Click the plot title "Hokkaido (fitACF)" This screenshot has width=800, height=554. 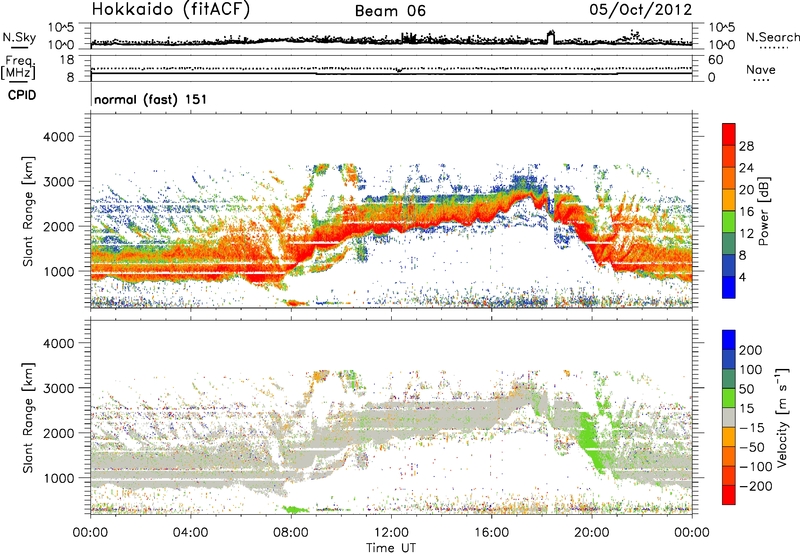(171, 9)
